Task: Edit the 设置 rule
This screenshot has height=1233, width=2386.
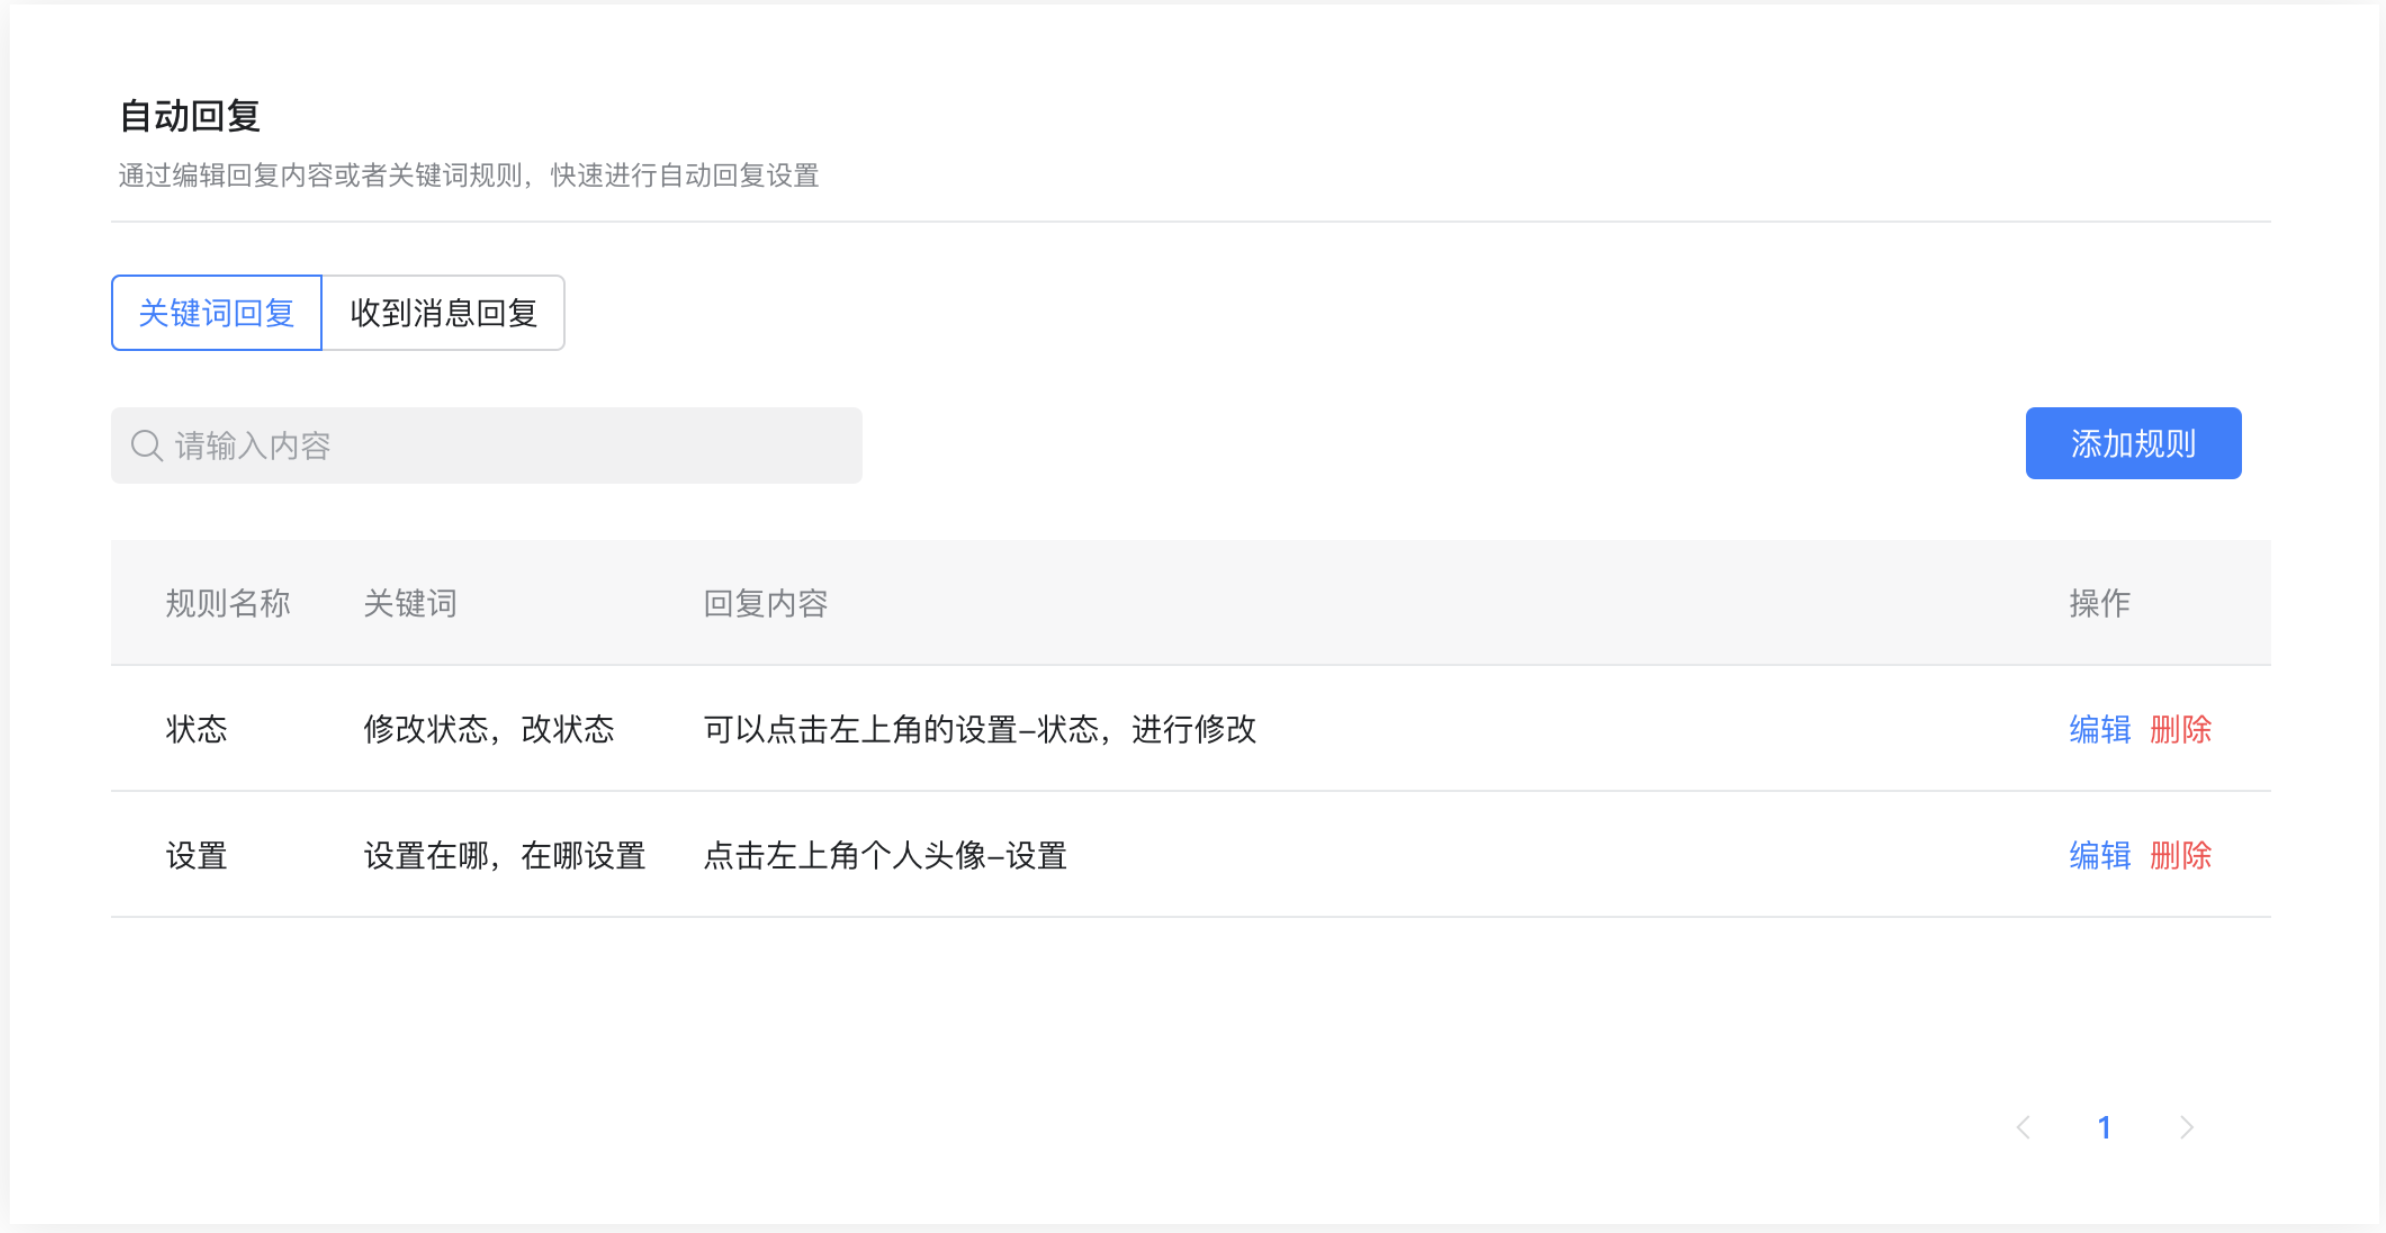Action: pos(2098,856)
